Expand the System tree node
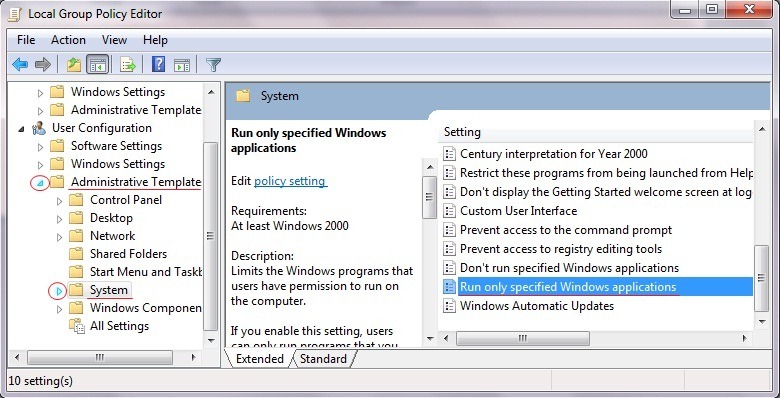 tap(59, 291)
